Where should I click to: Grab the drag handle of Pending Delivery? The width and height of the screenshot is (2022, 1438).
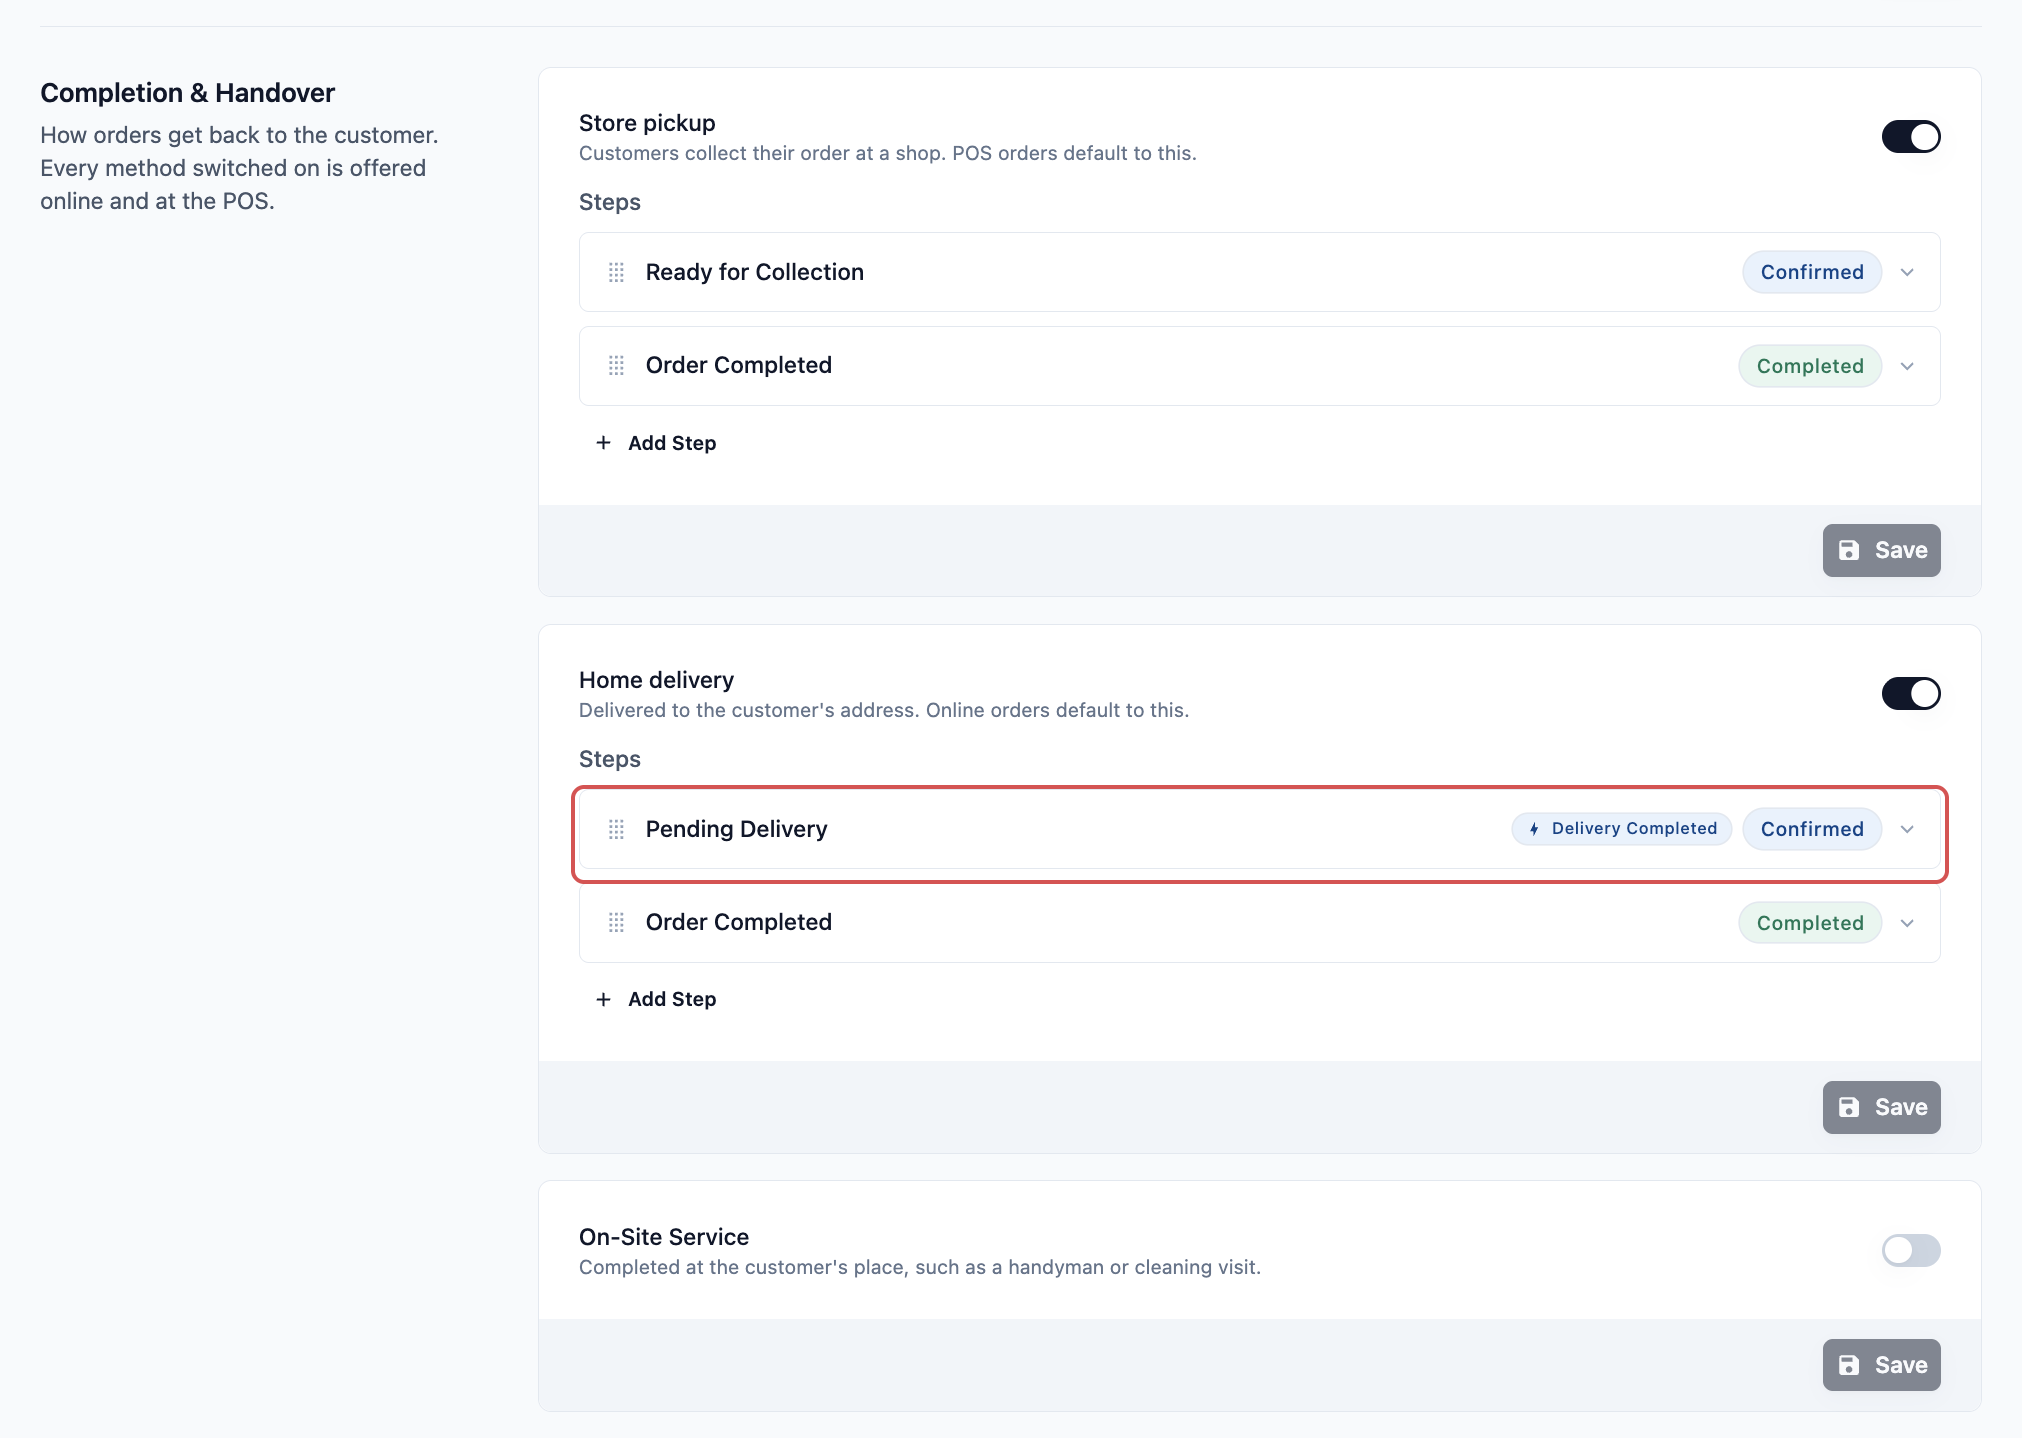pos(616,829)
